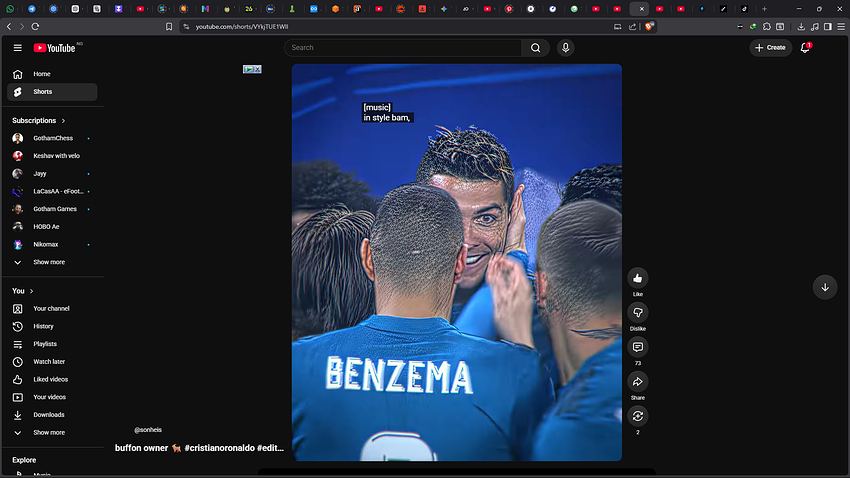Share this short
This screenshot has width=850, height=478.
pyautogui.click(x=638, y=382)
